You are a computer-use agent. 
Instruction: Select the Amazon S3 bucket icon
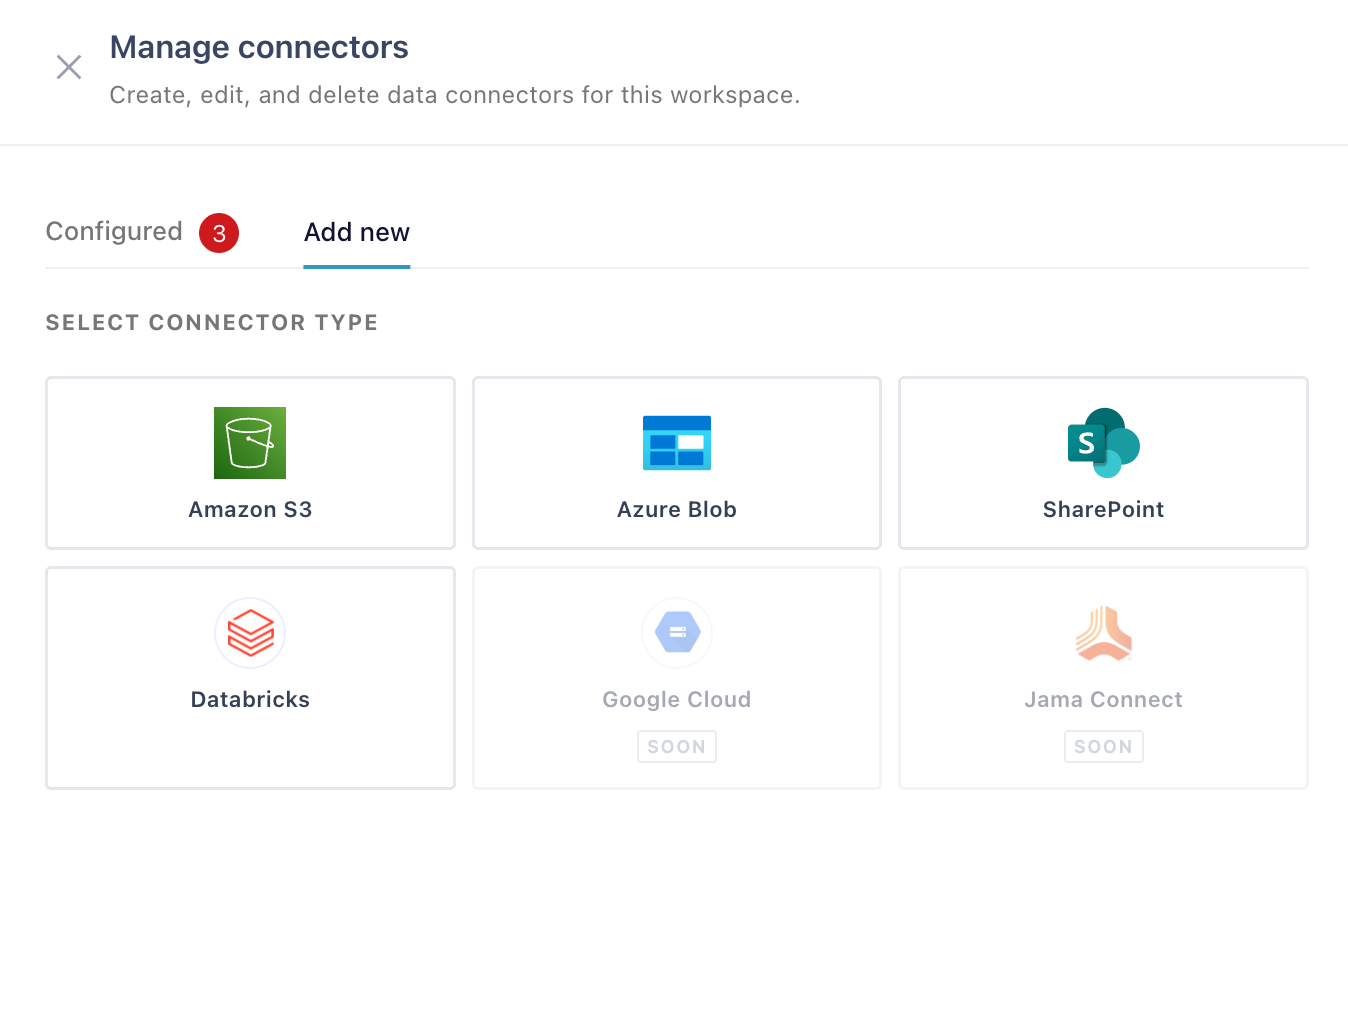pyautogui.click(x=250, y=443)
